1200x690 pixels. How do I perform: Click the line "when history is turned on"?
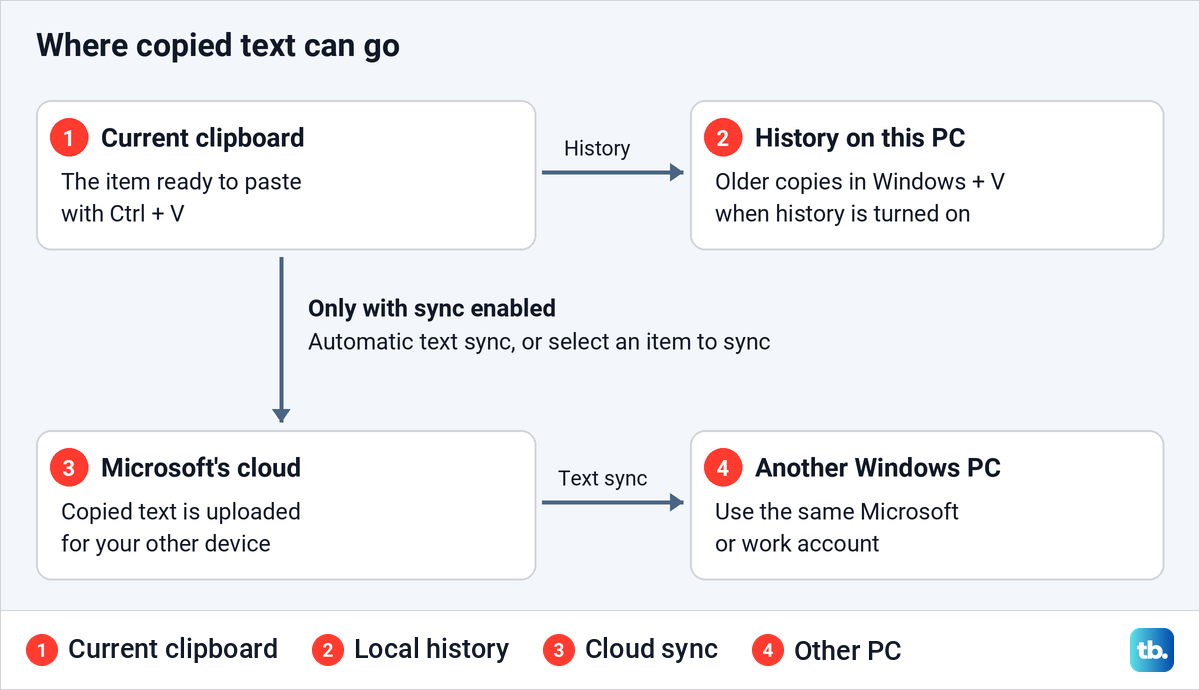click(x=842, y=214)
